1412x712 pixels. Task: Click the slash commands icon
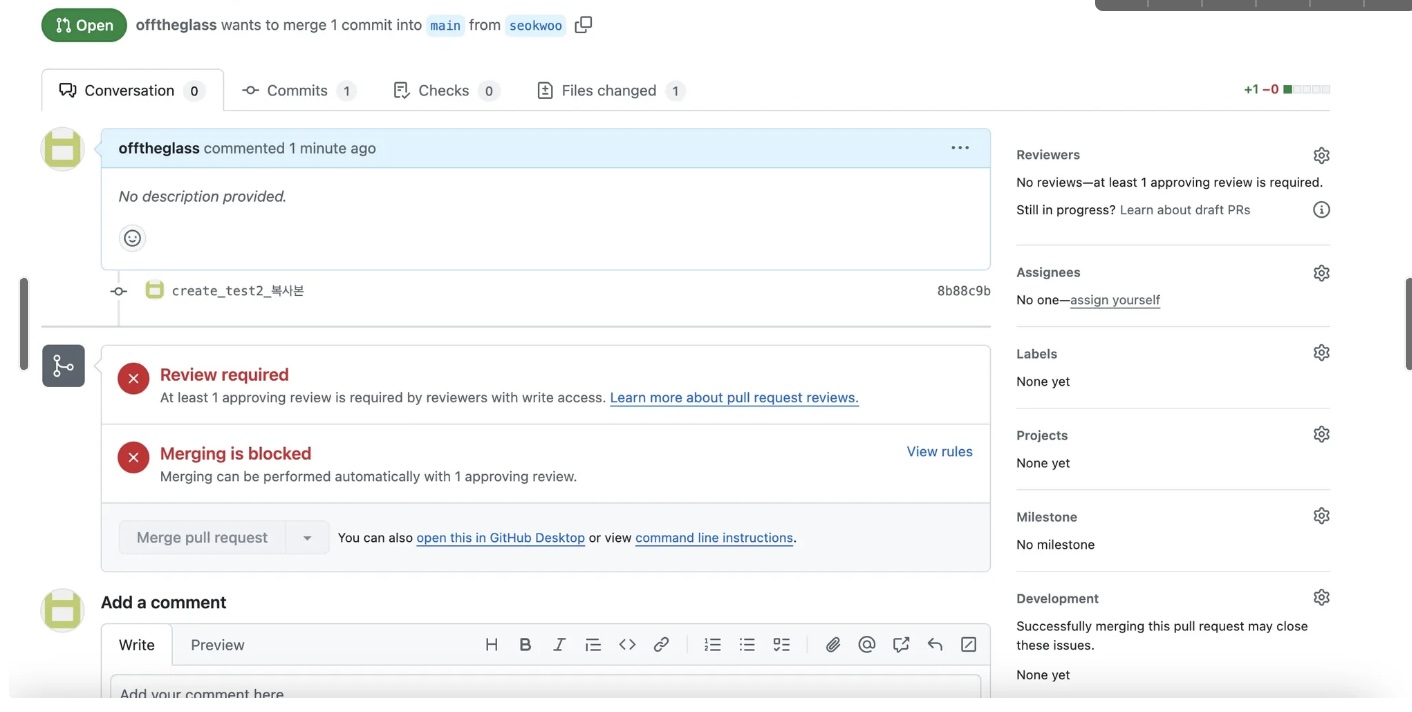click(x=968, y=645)
